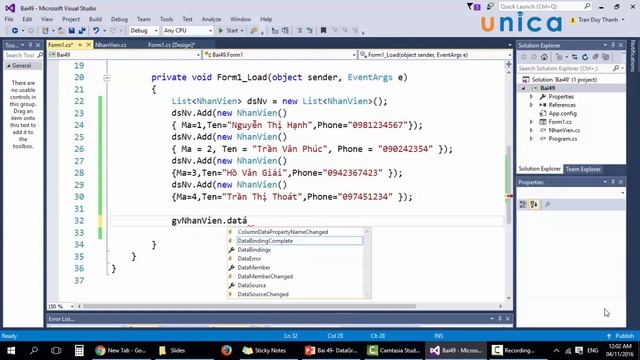Open the Notifications side tab
640x360 pixels.
click(633, 56)
